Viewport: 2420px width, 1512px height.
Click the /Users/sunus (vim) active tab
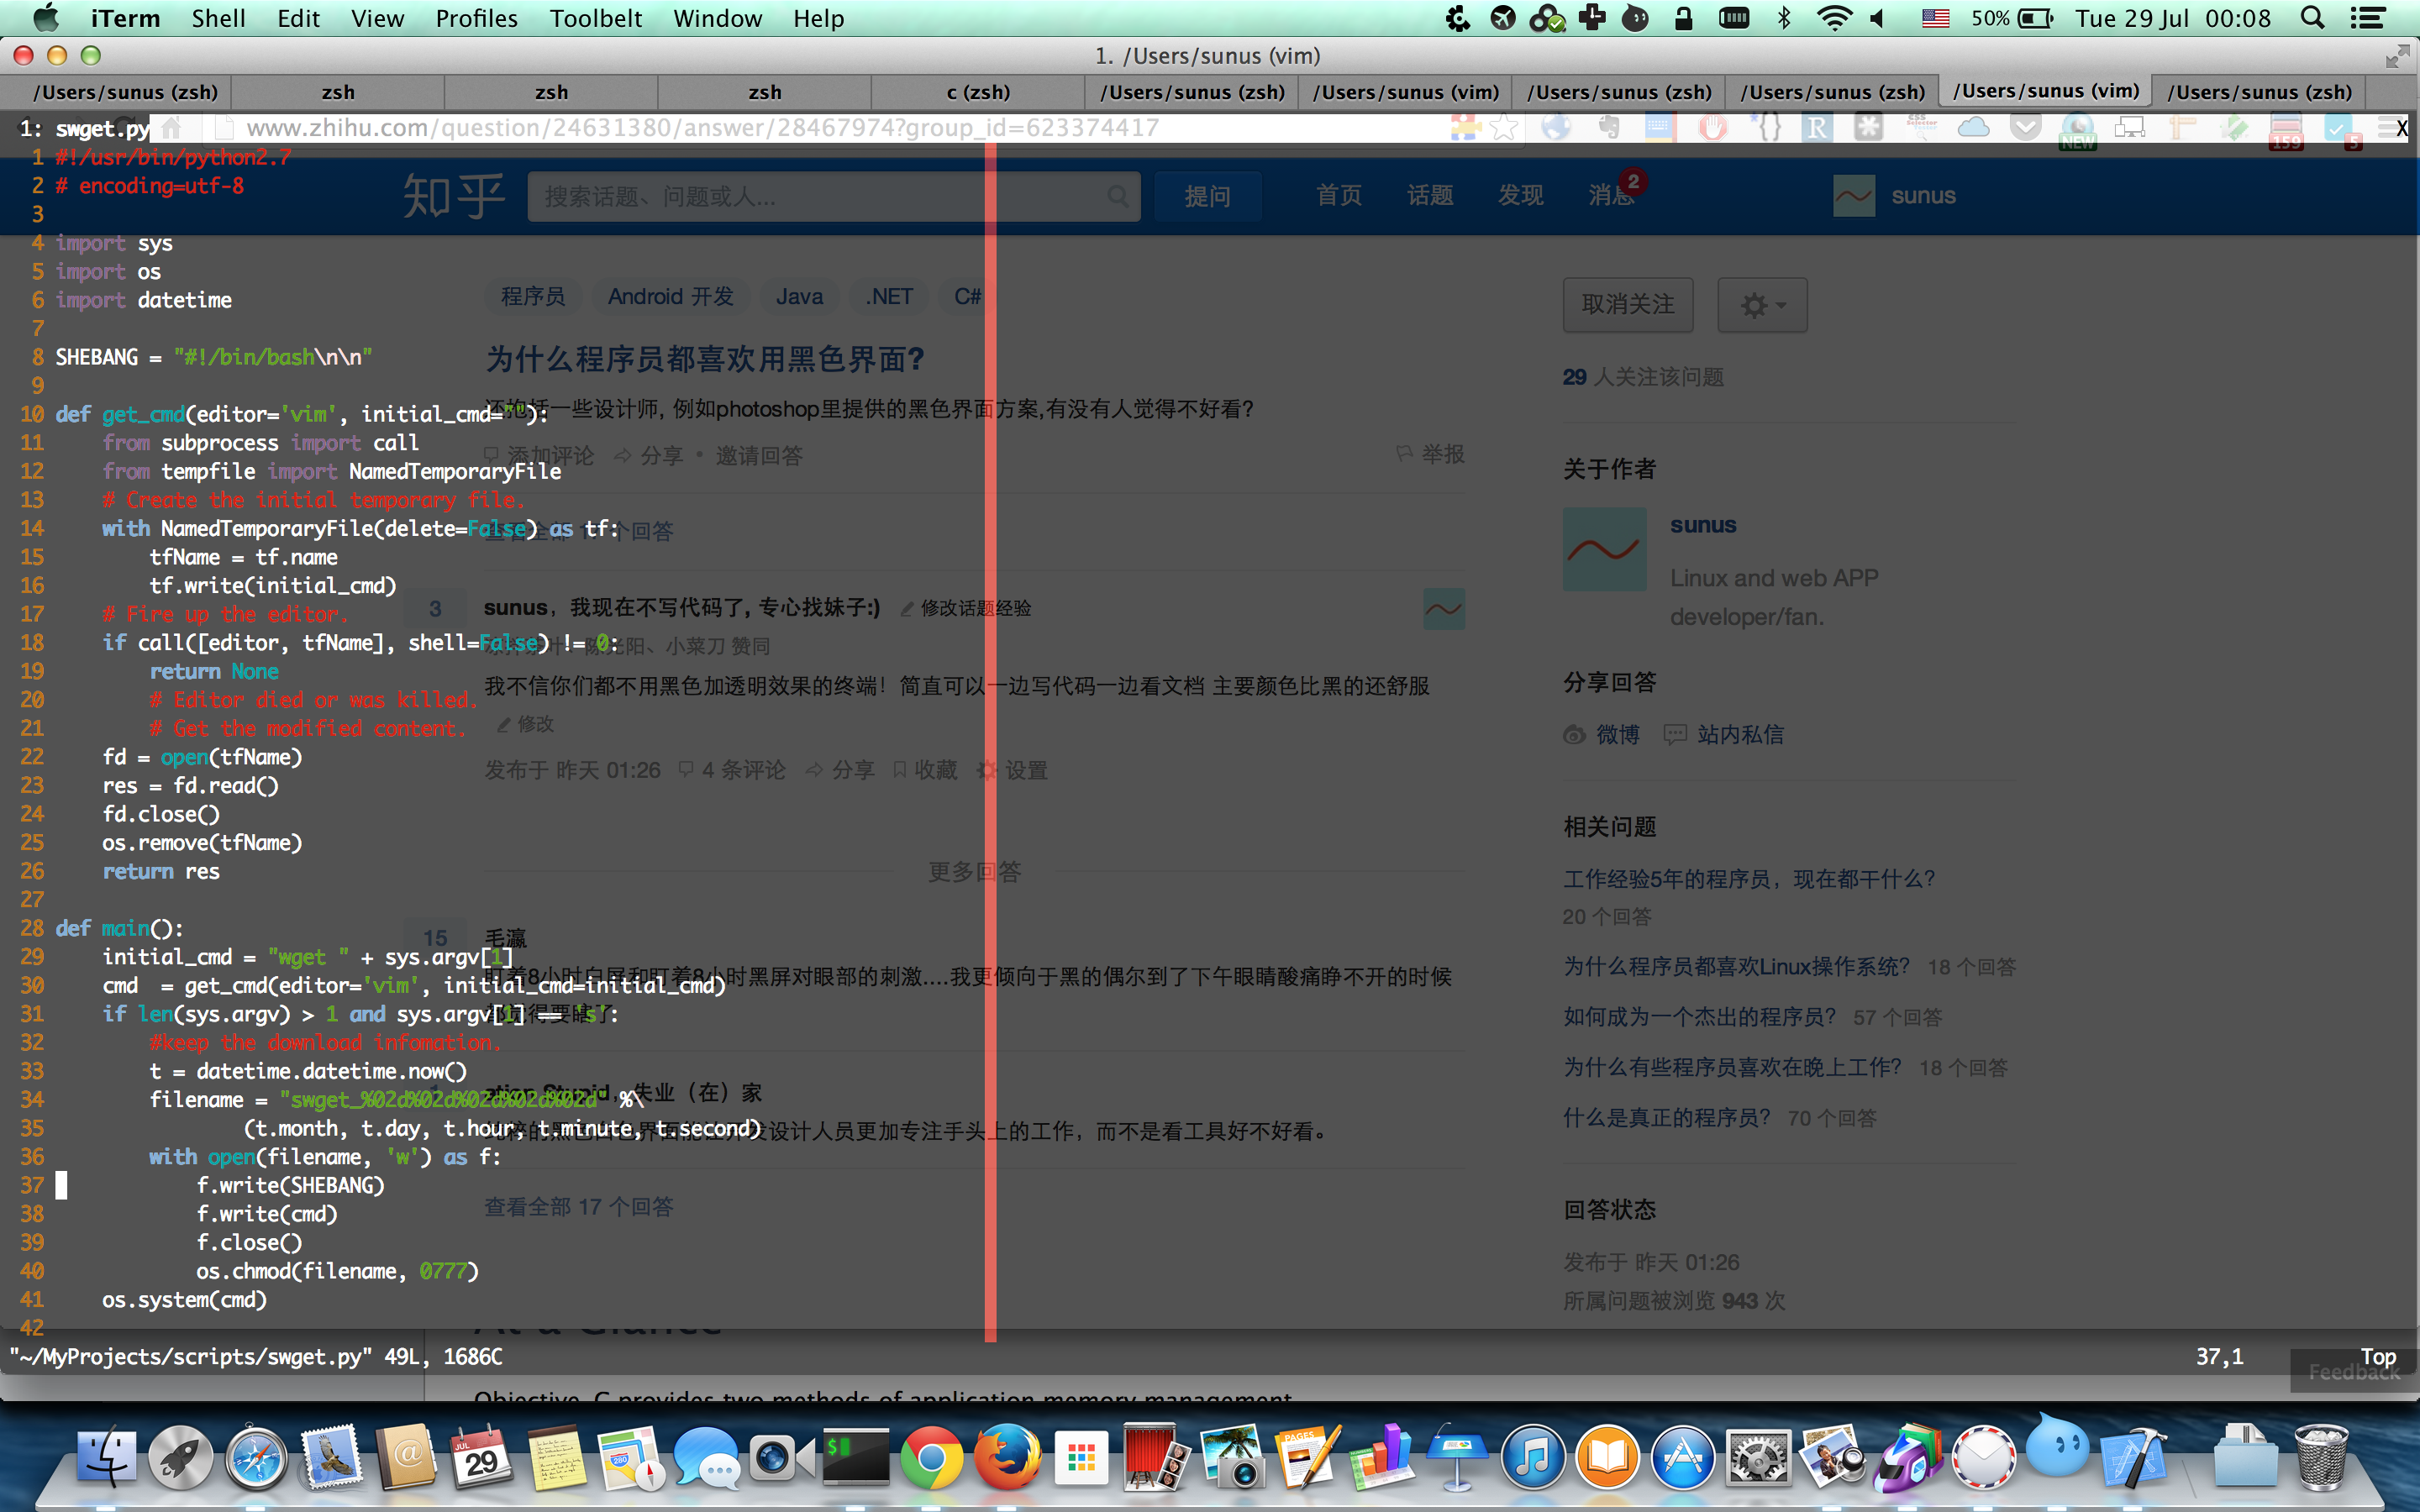pyautogui.click(x=2044, y=94)
